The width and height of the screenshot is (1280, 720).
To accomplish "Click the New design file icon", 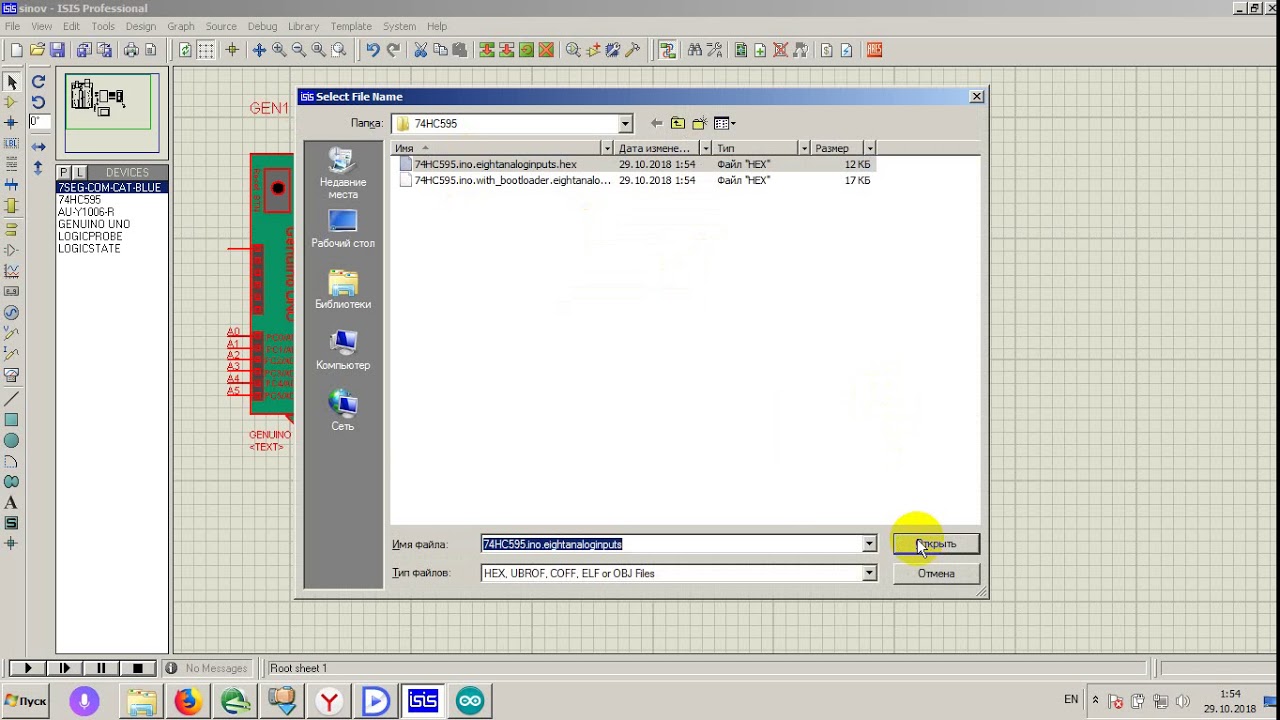I will (16, 50).
